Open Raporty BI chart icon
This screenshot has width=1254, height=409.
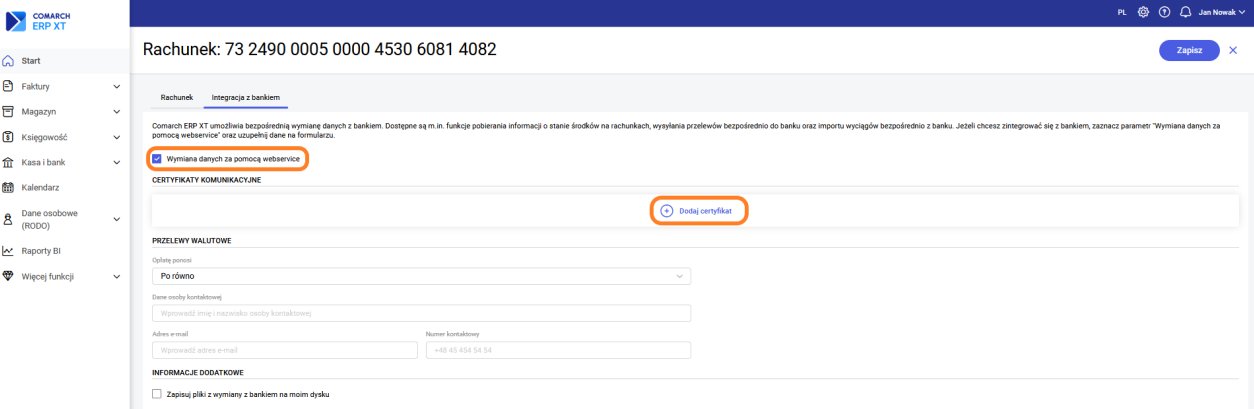click(9, 251)
